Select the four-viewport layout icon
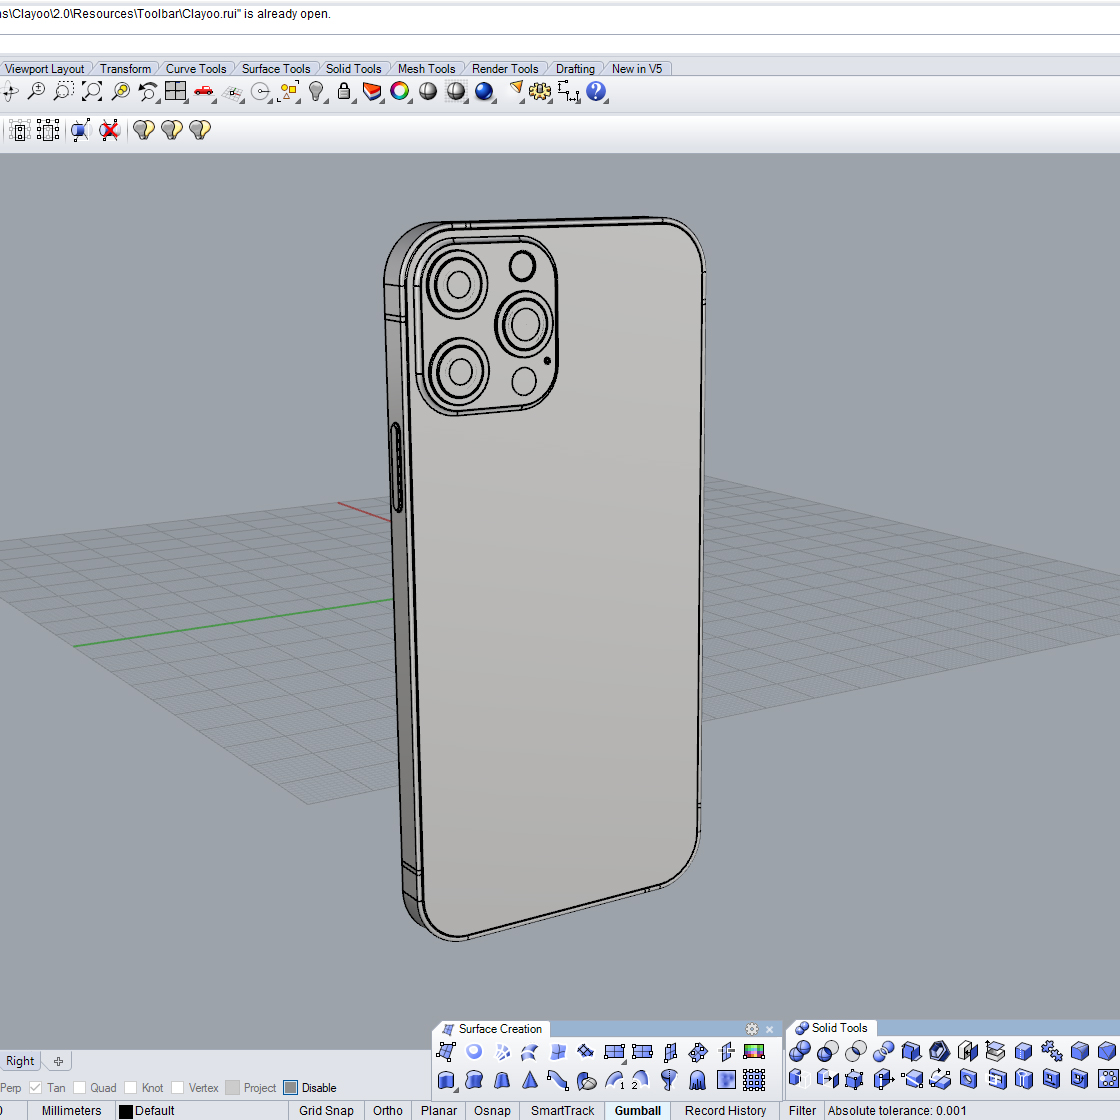The width and height of the screenshot is (1120, 1120). (x=176, y=92)
